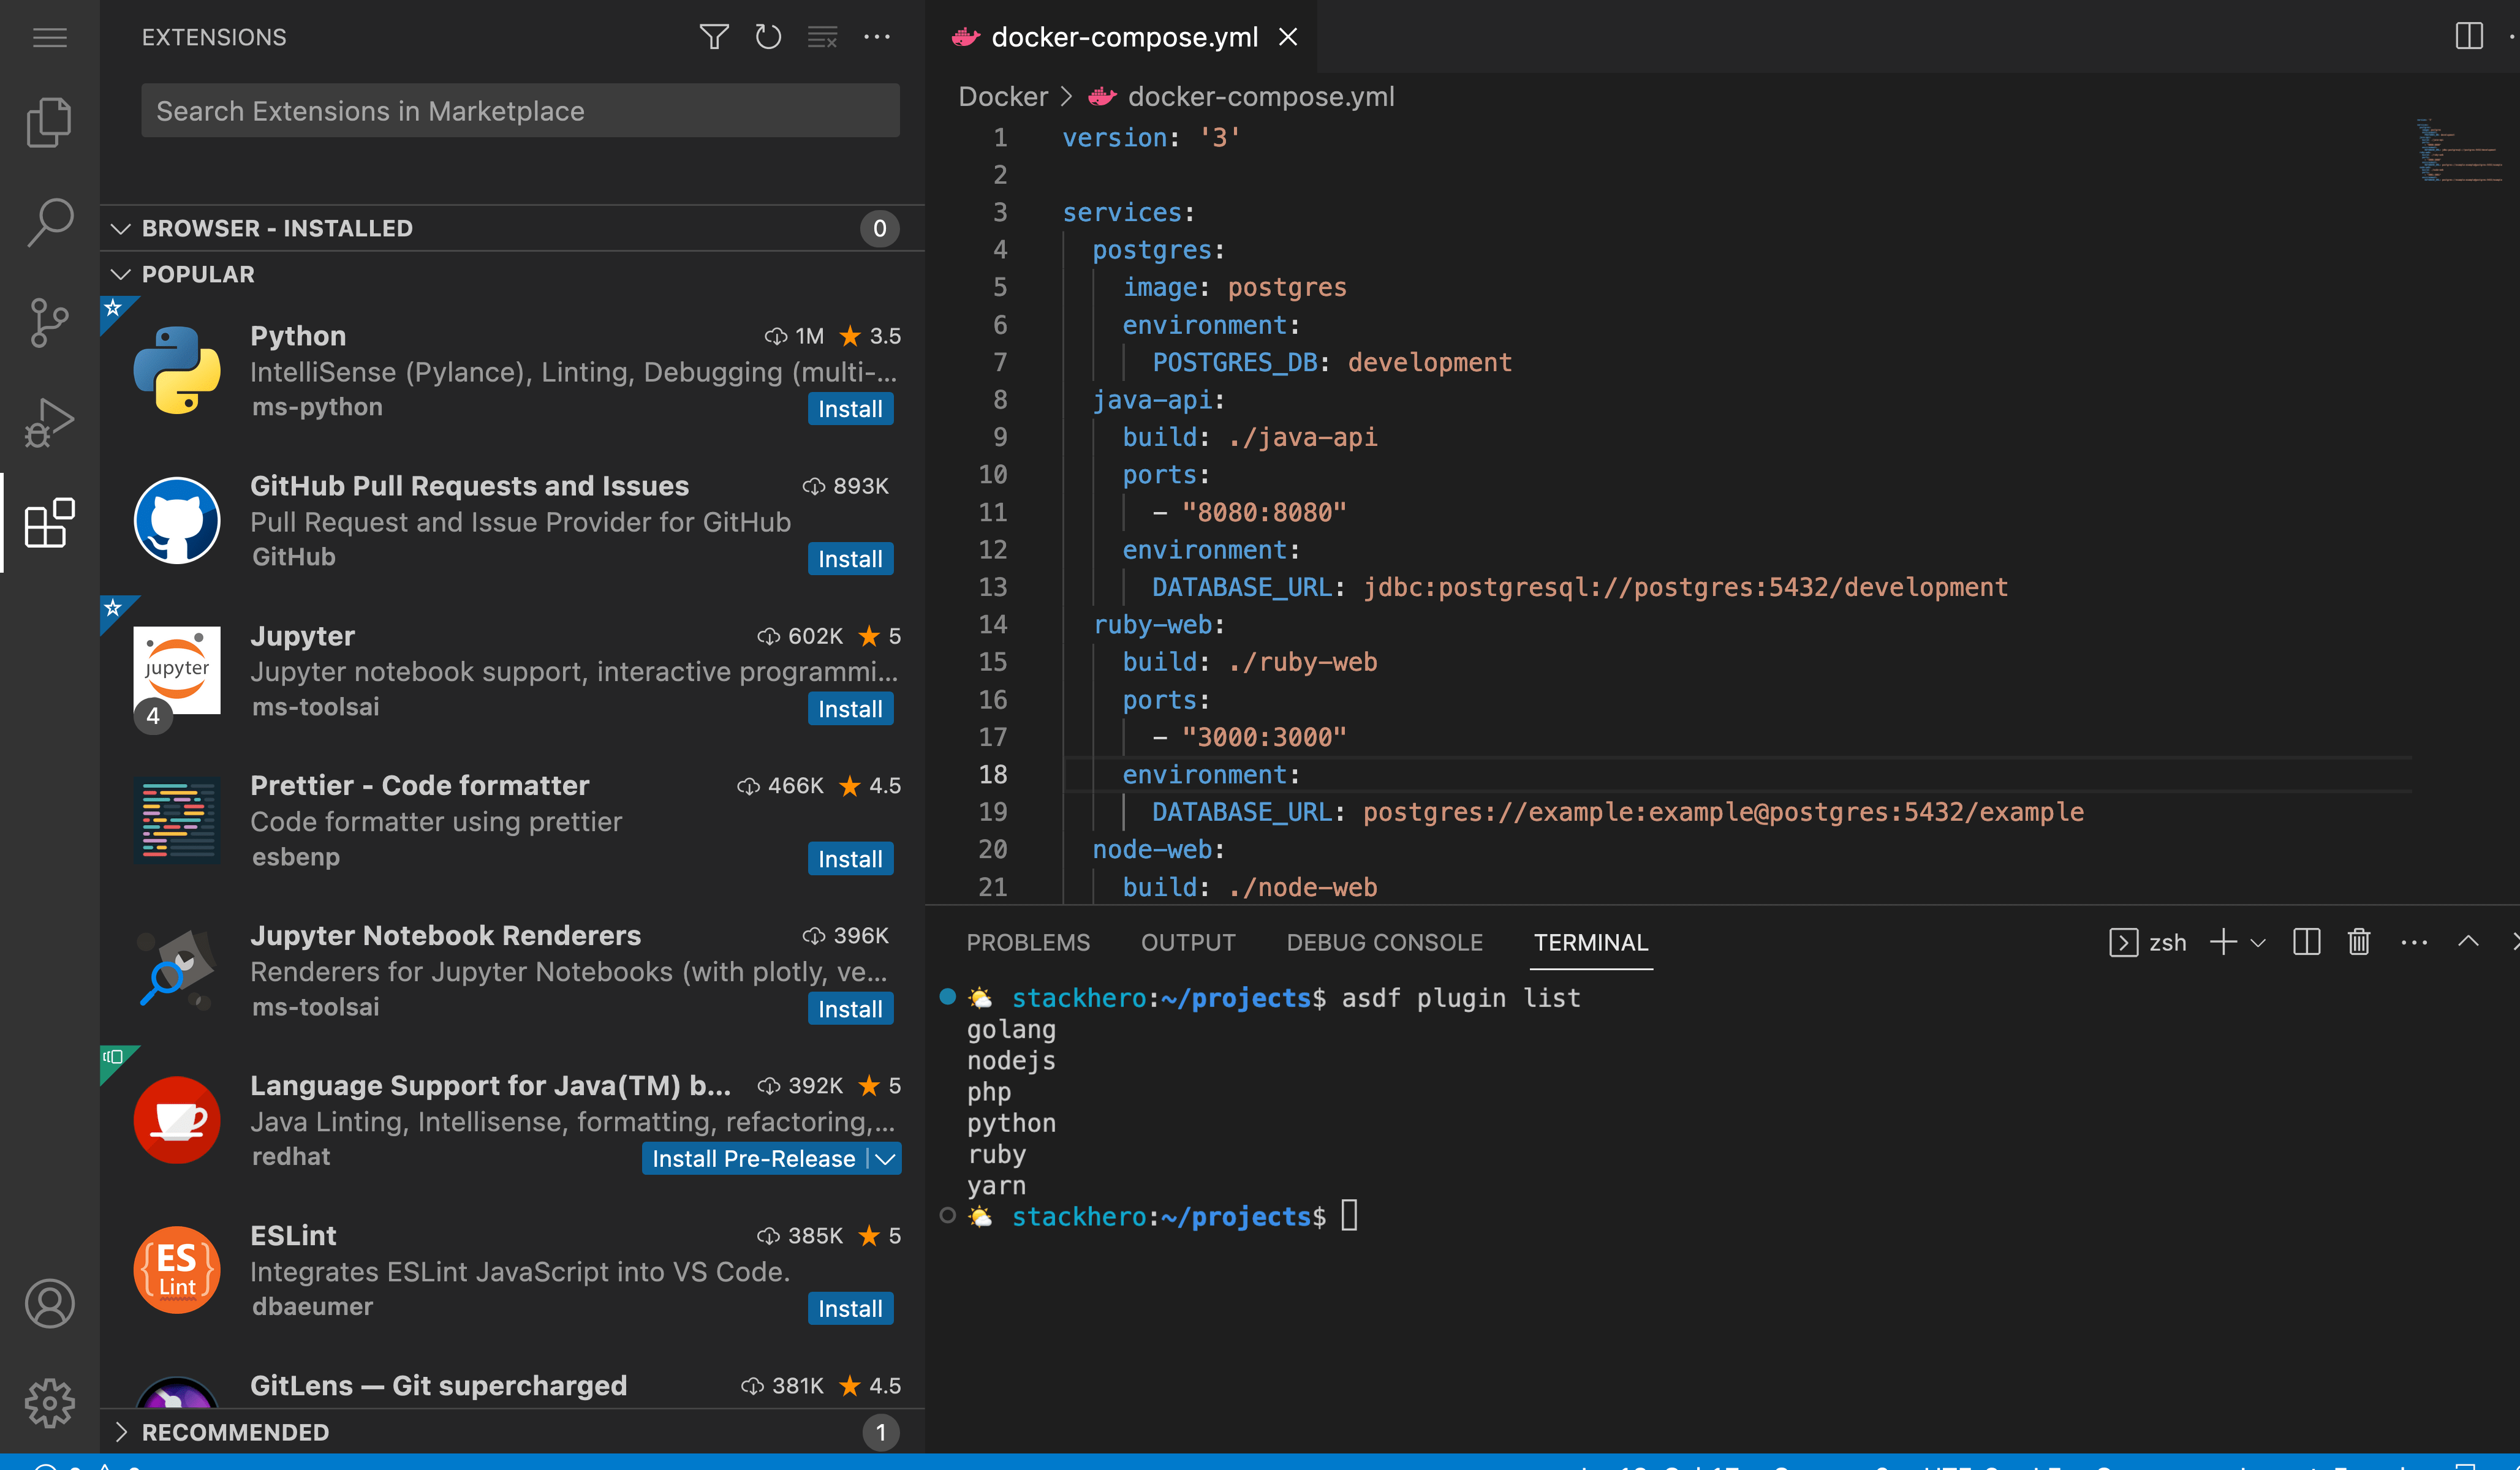Switch to the PROBLEMS tab
The height and width of the screenshot is (1470, 2520).
point(1028,941)
